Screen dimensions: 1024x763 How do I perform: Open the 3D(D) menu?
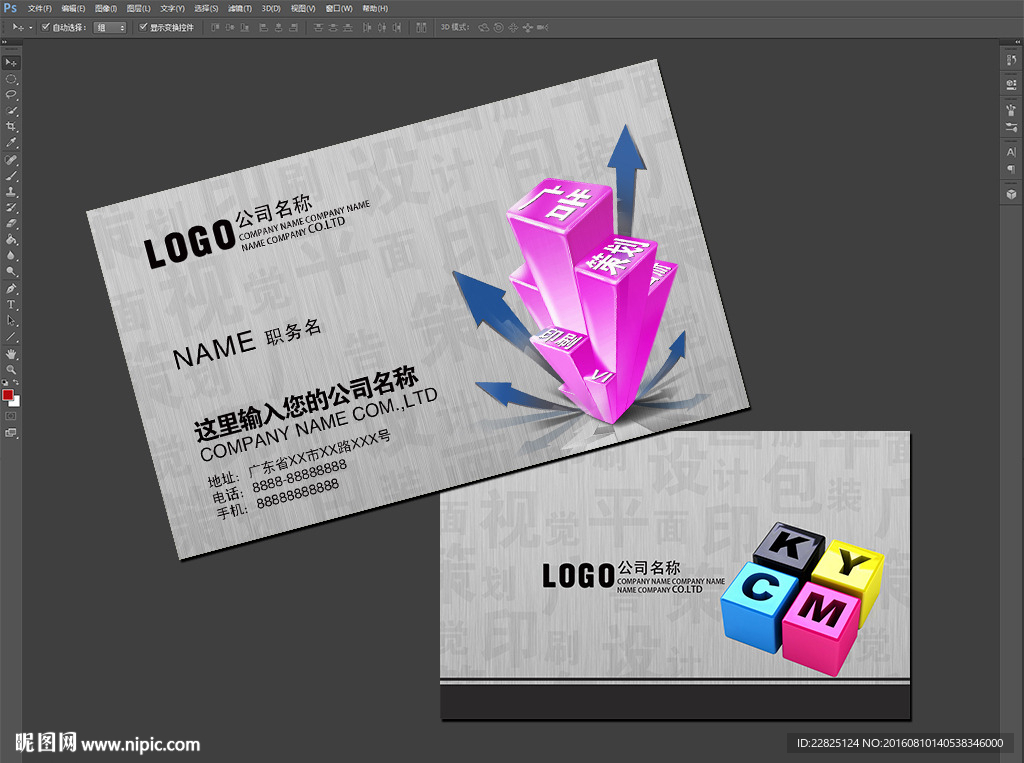271,8
